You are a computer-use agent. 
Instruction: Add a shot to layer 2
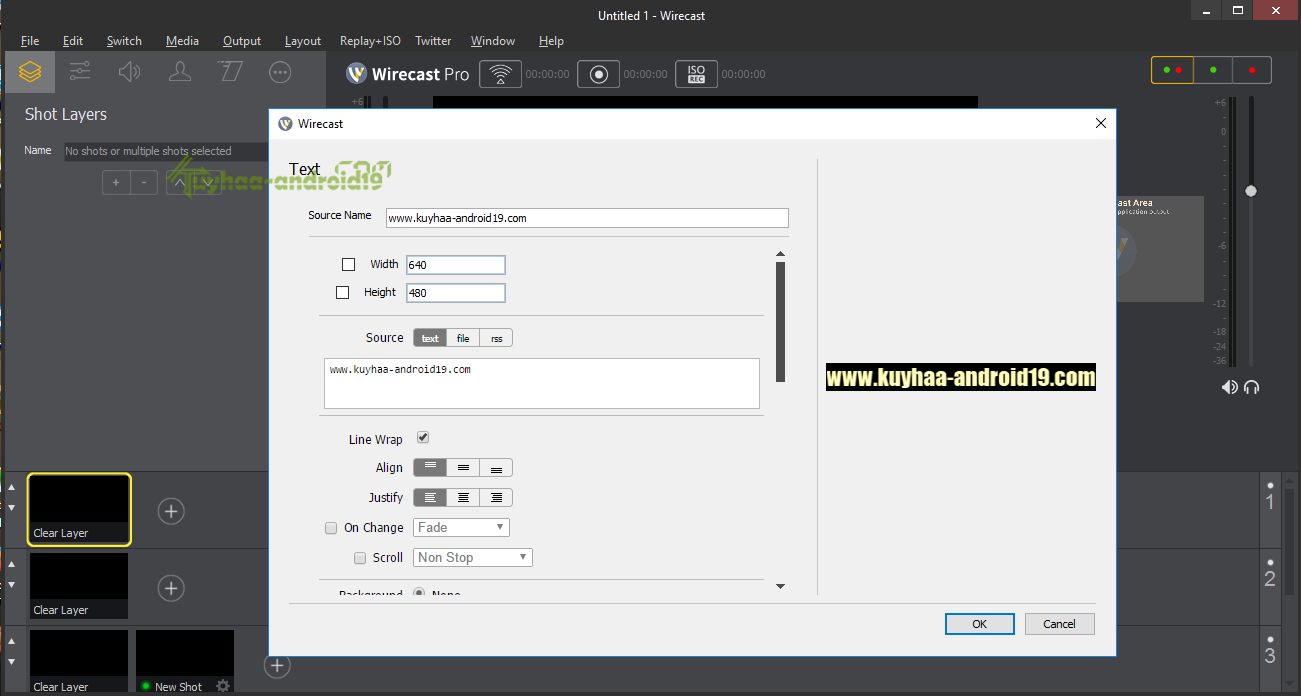pyautogui.click(x=171, y=588)
